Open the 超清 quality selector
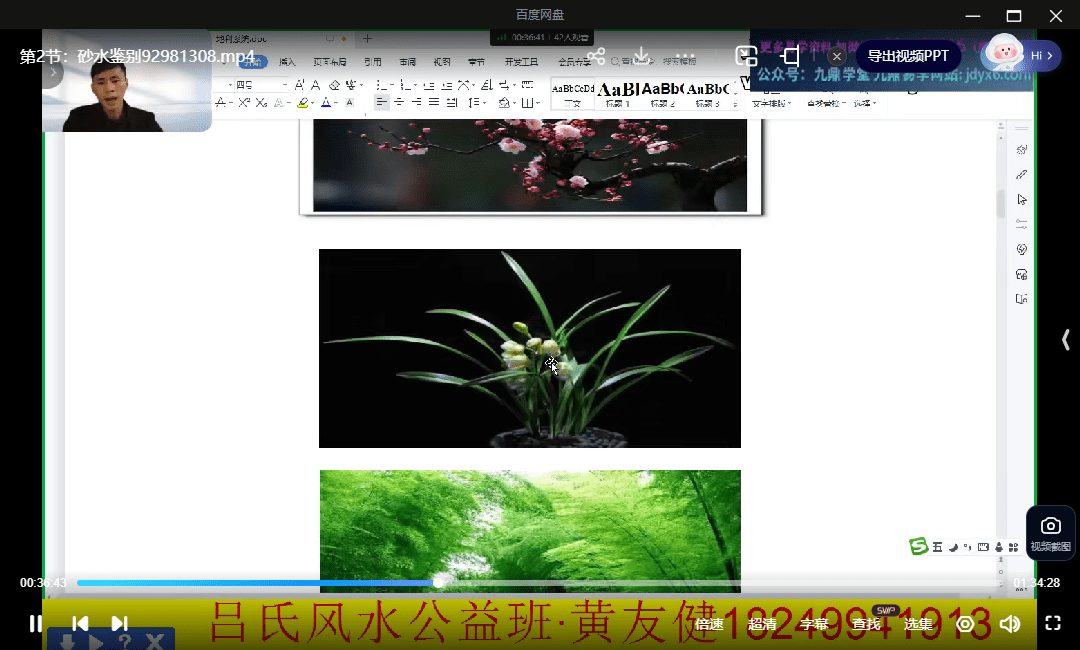The image size is (1080, 650). click(762, 624)
